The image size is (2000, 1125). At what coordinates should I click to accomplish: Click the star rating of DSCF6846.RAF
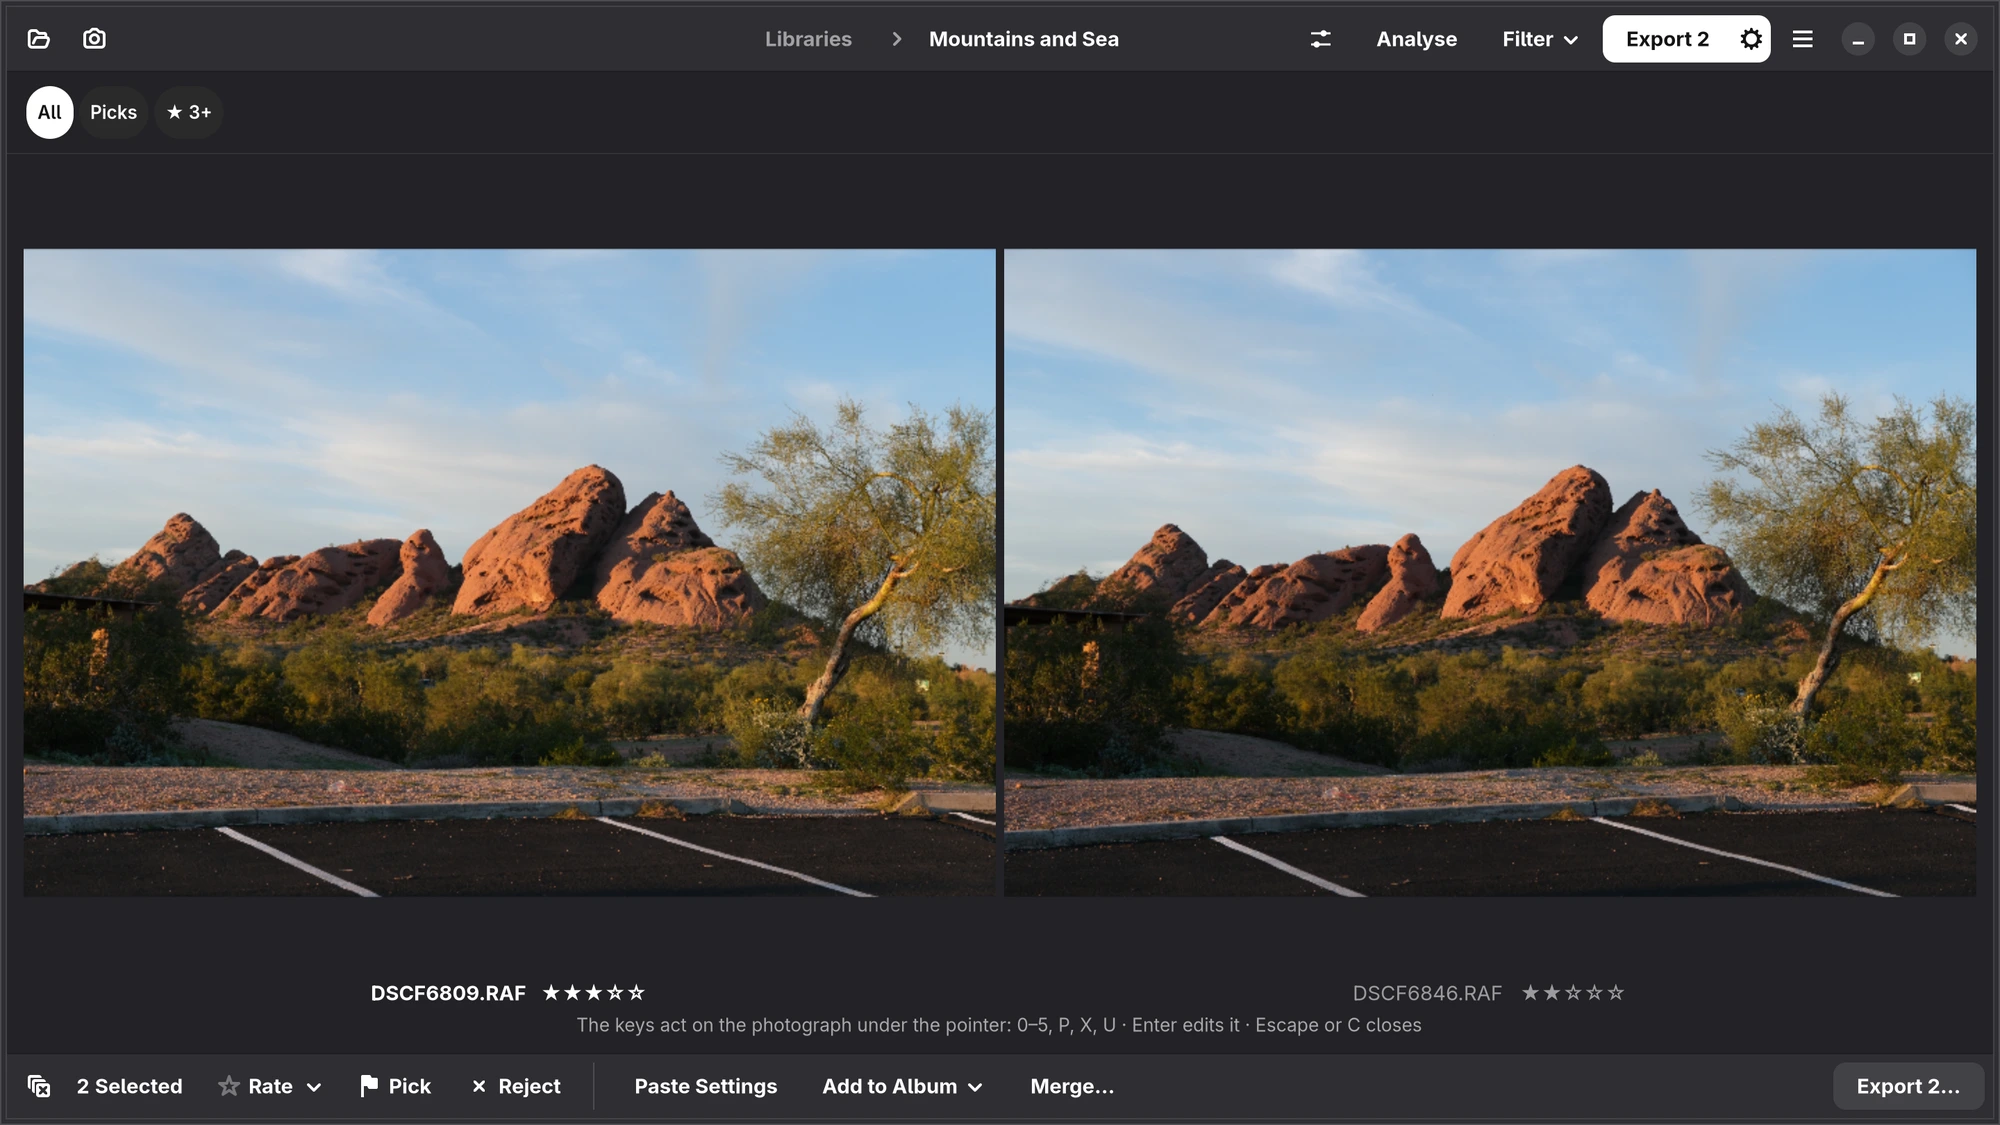(1573, 993)
